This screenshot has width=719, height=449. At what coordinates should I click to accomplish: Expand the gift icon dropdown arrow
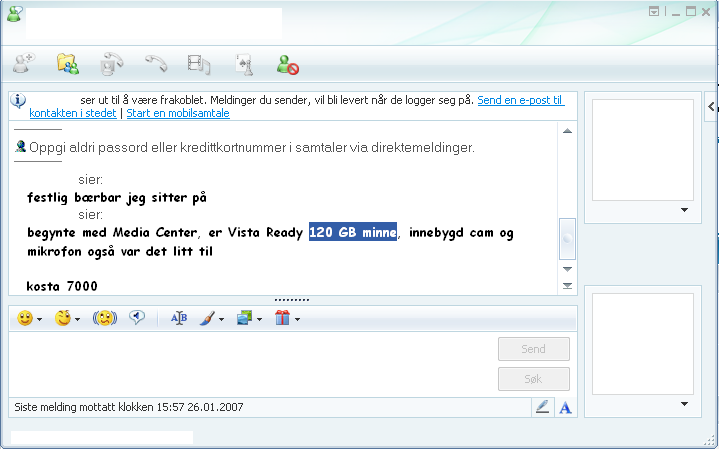coord(298,319)
